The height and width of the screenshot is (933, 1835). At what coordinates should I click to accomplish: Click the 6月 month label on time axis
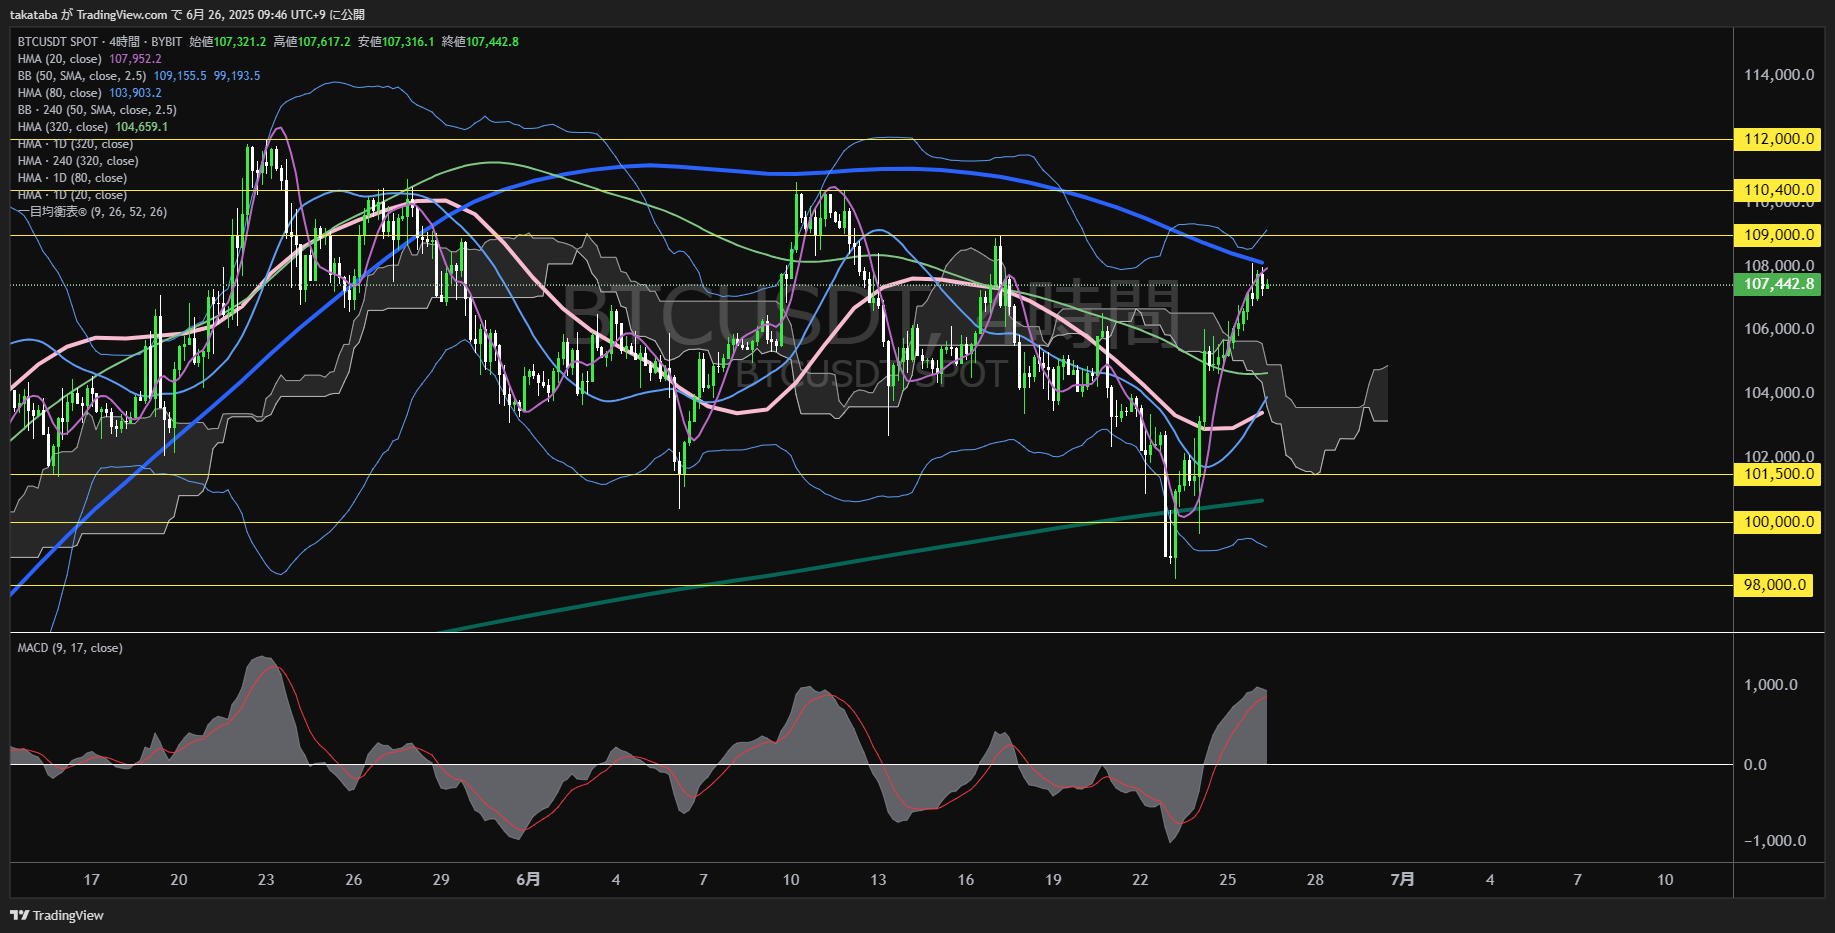click(528, 880)
